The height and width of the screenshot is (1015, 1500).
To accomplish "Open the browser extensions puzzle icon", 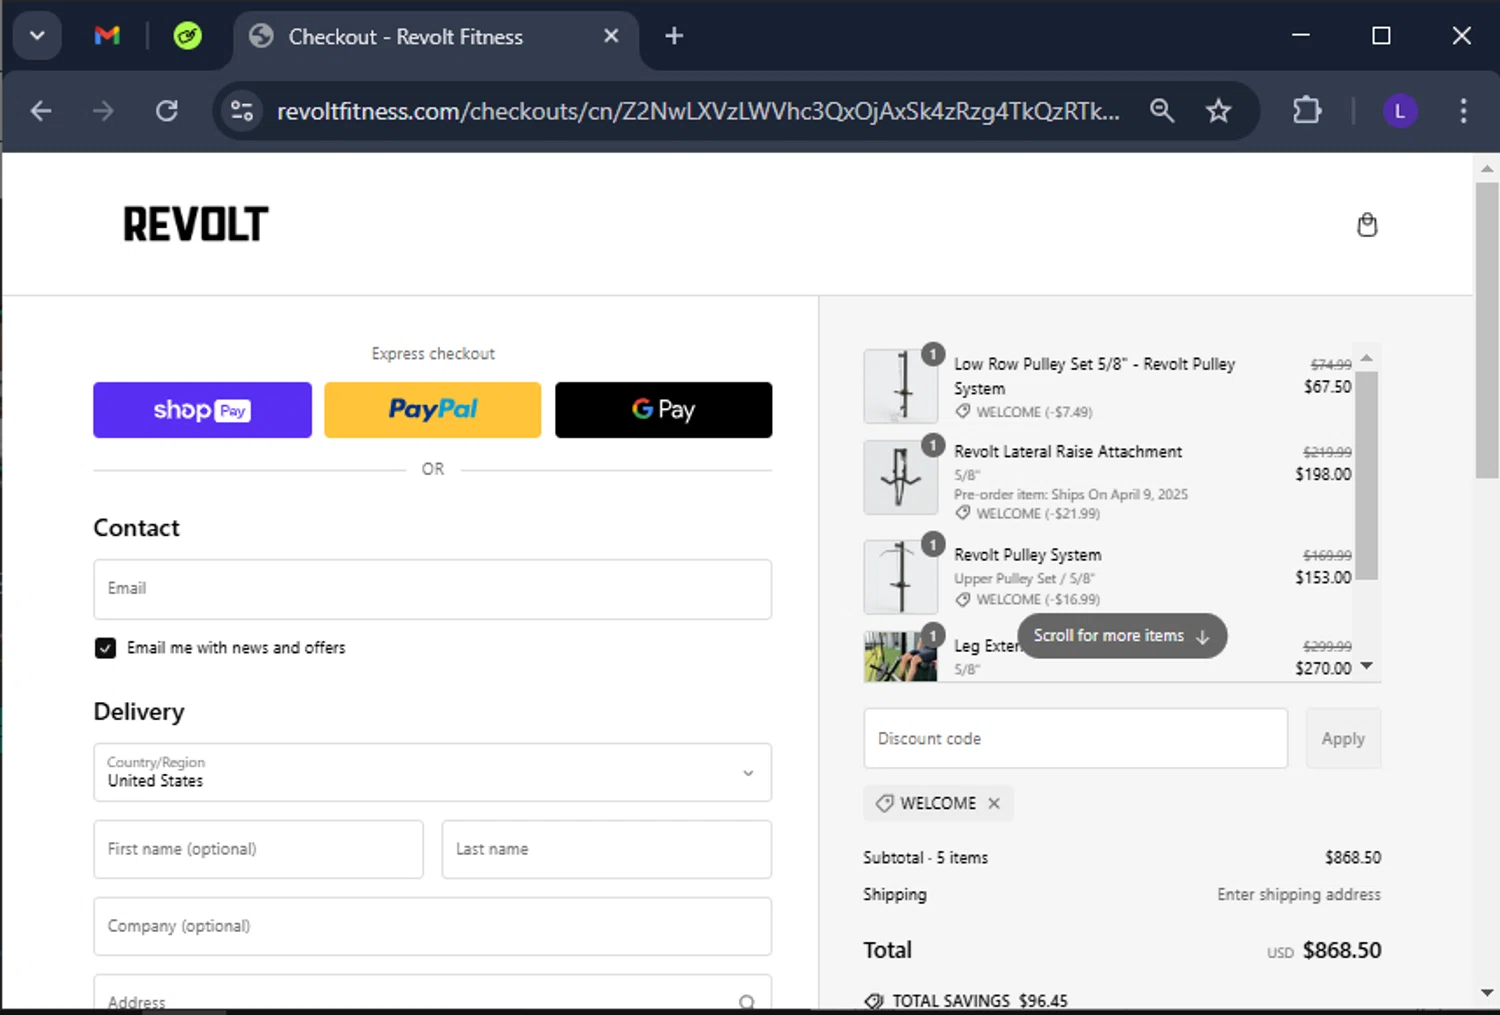I will pos(1307,110).
